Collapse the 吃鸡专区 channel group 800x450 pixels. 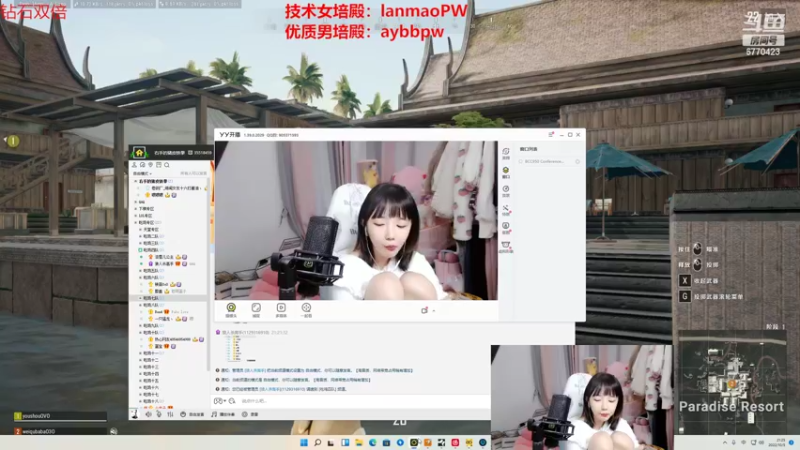point(135,222)
